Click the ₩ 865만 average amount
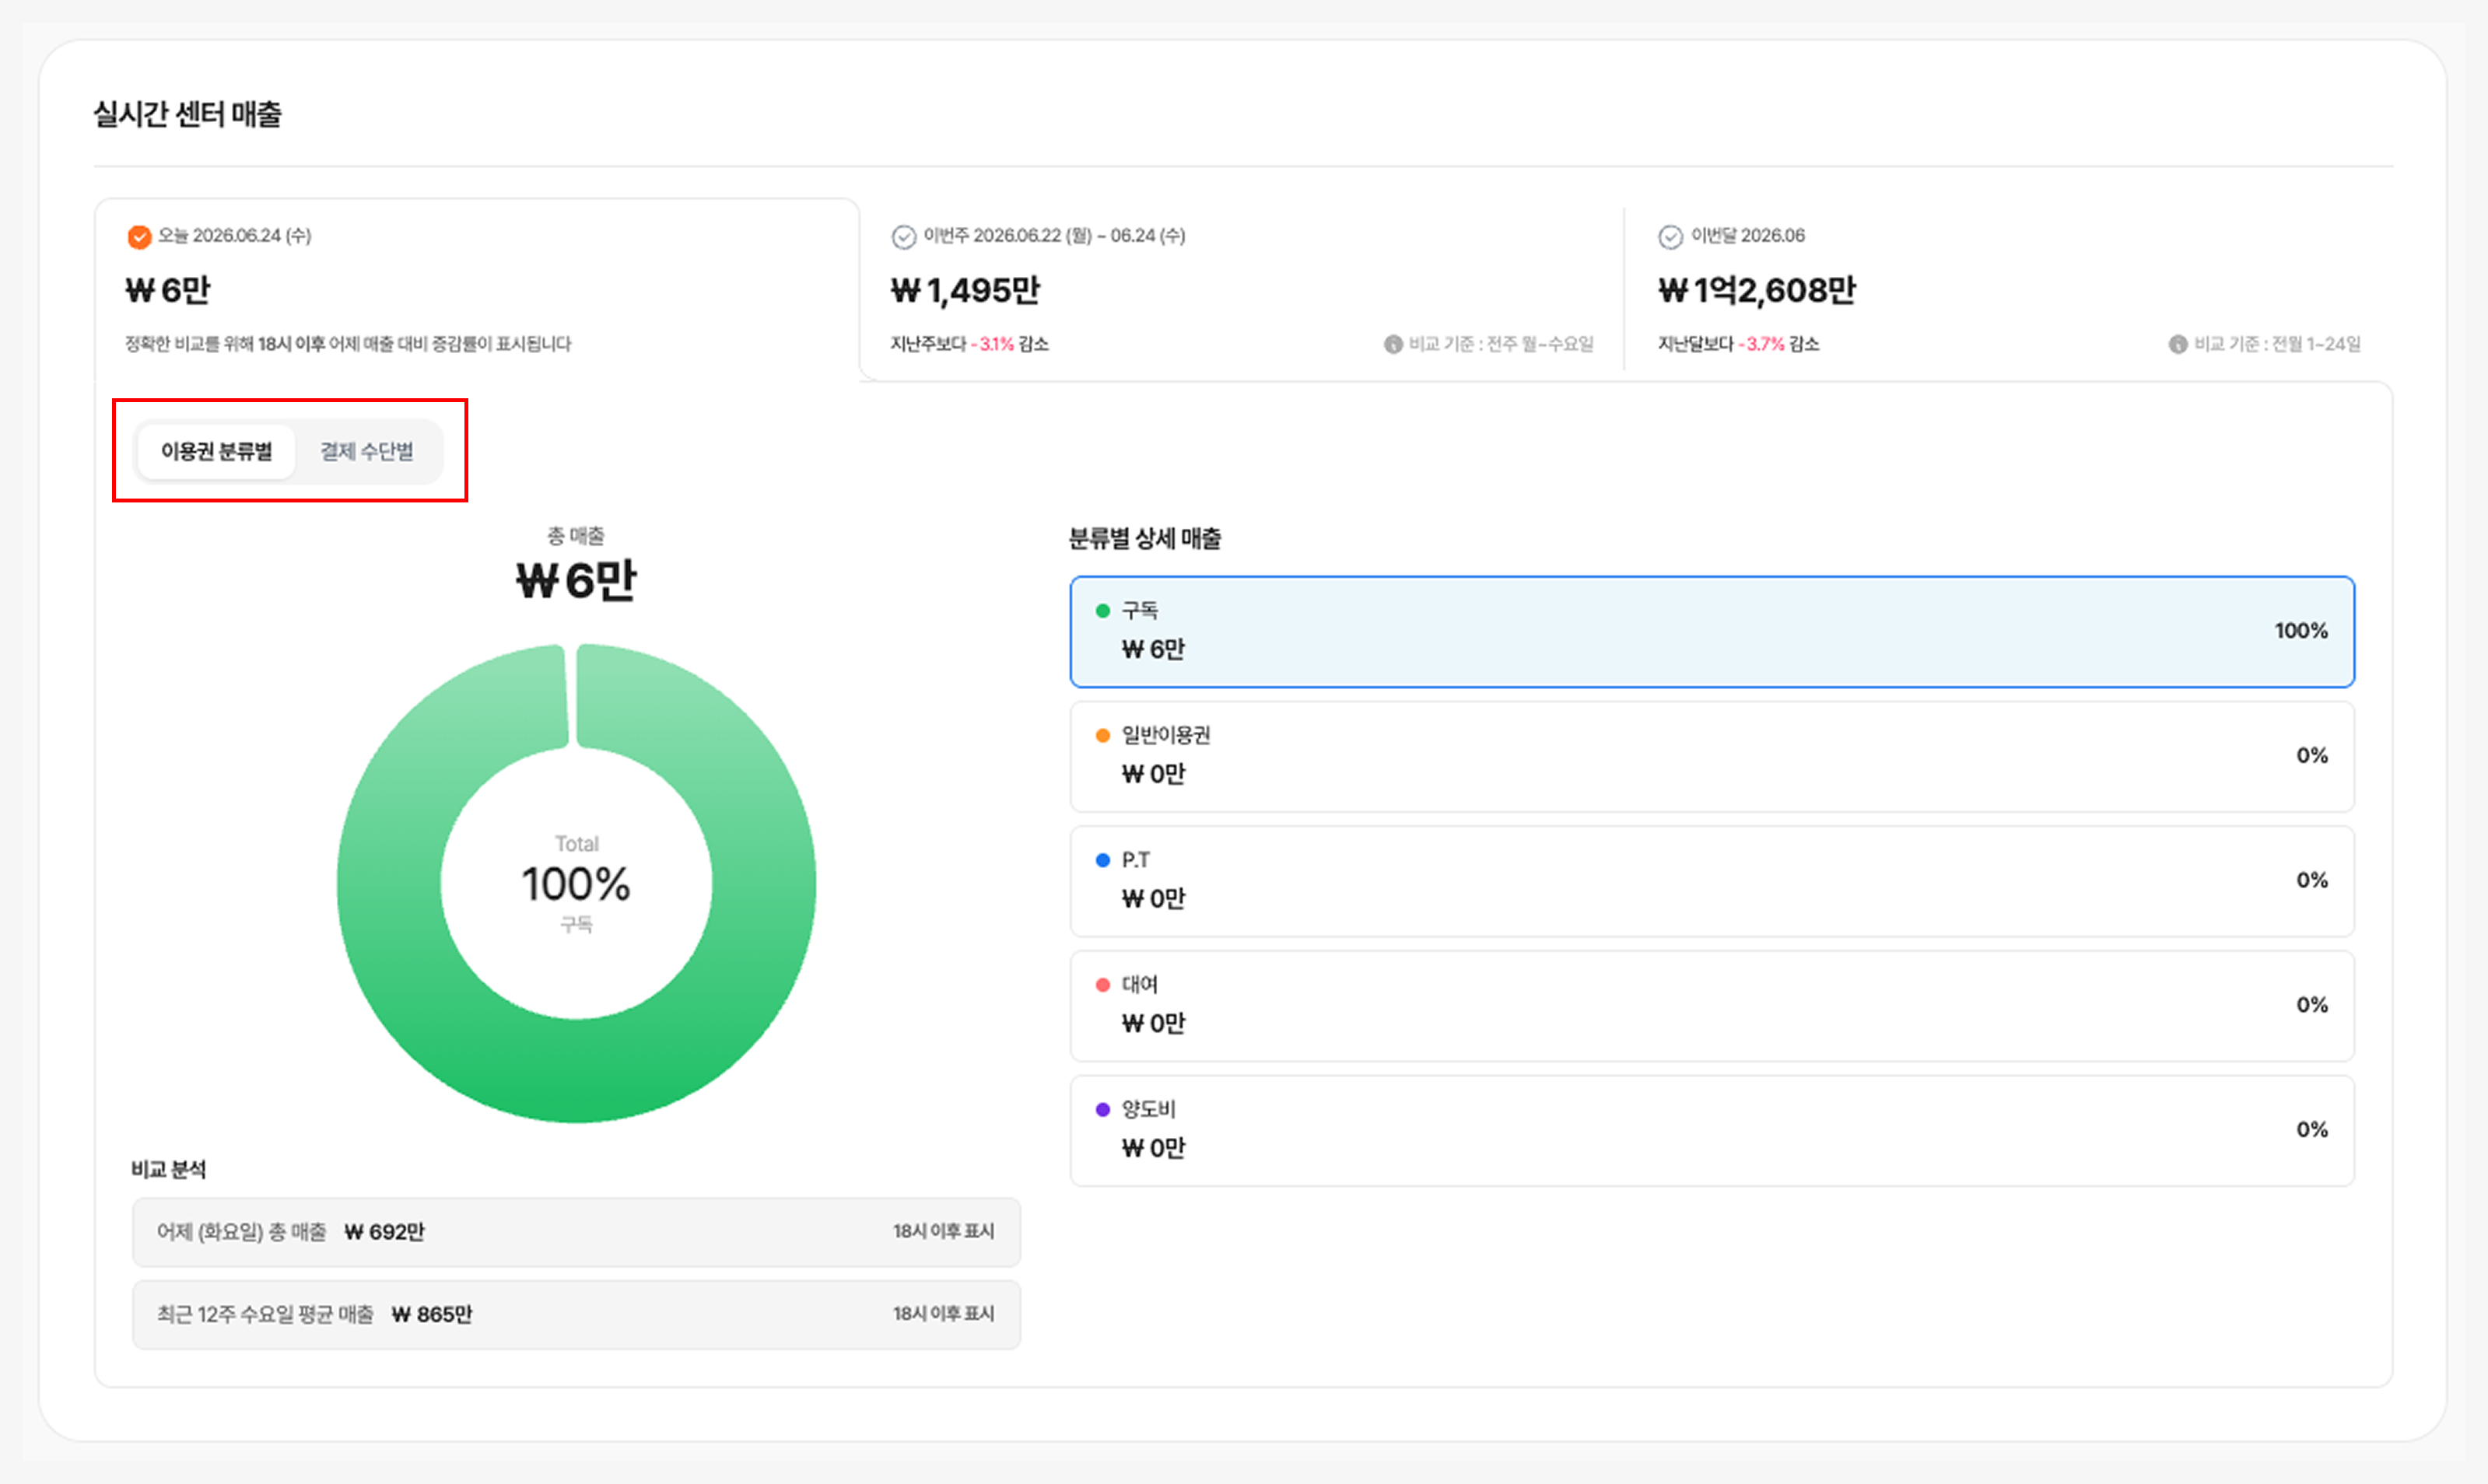 tap(432, 1314)
